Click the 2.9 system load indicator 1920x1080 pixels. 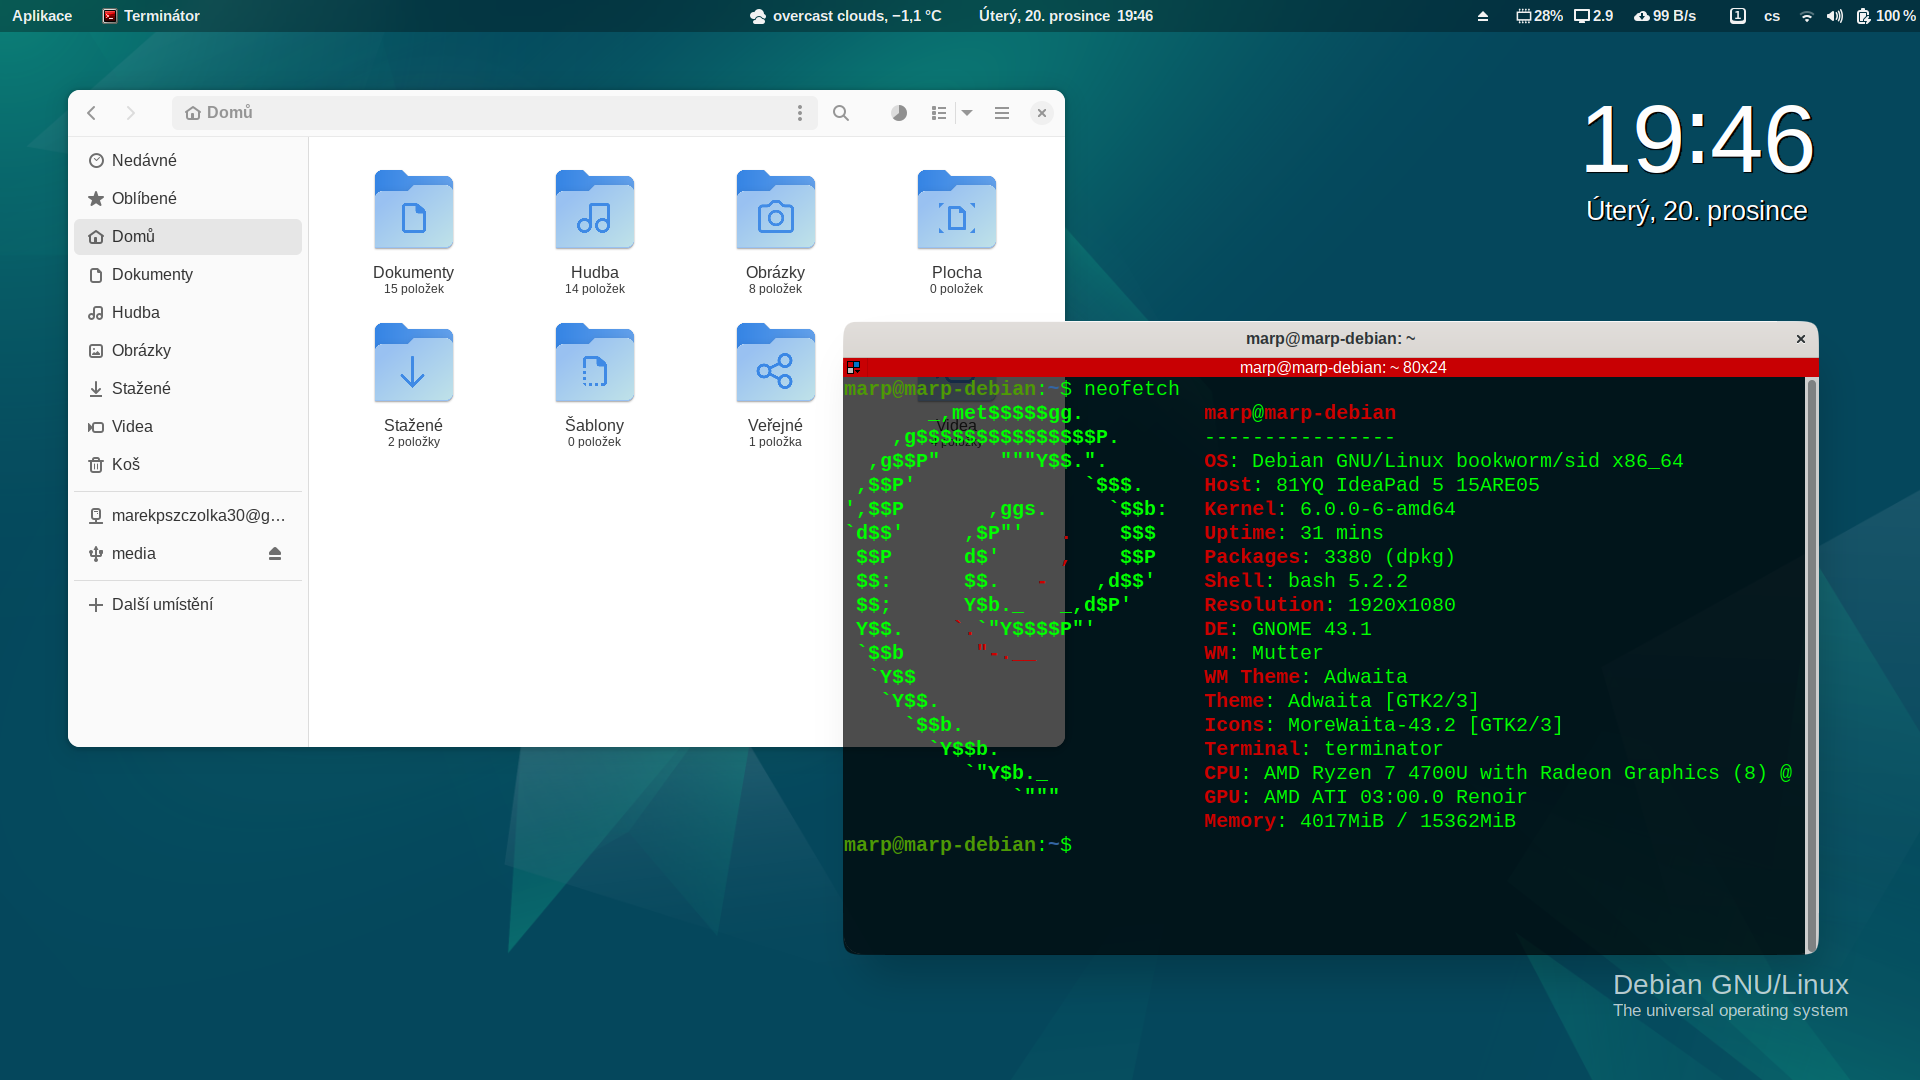[x=1594, y=16]
